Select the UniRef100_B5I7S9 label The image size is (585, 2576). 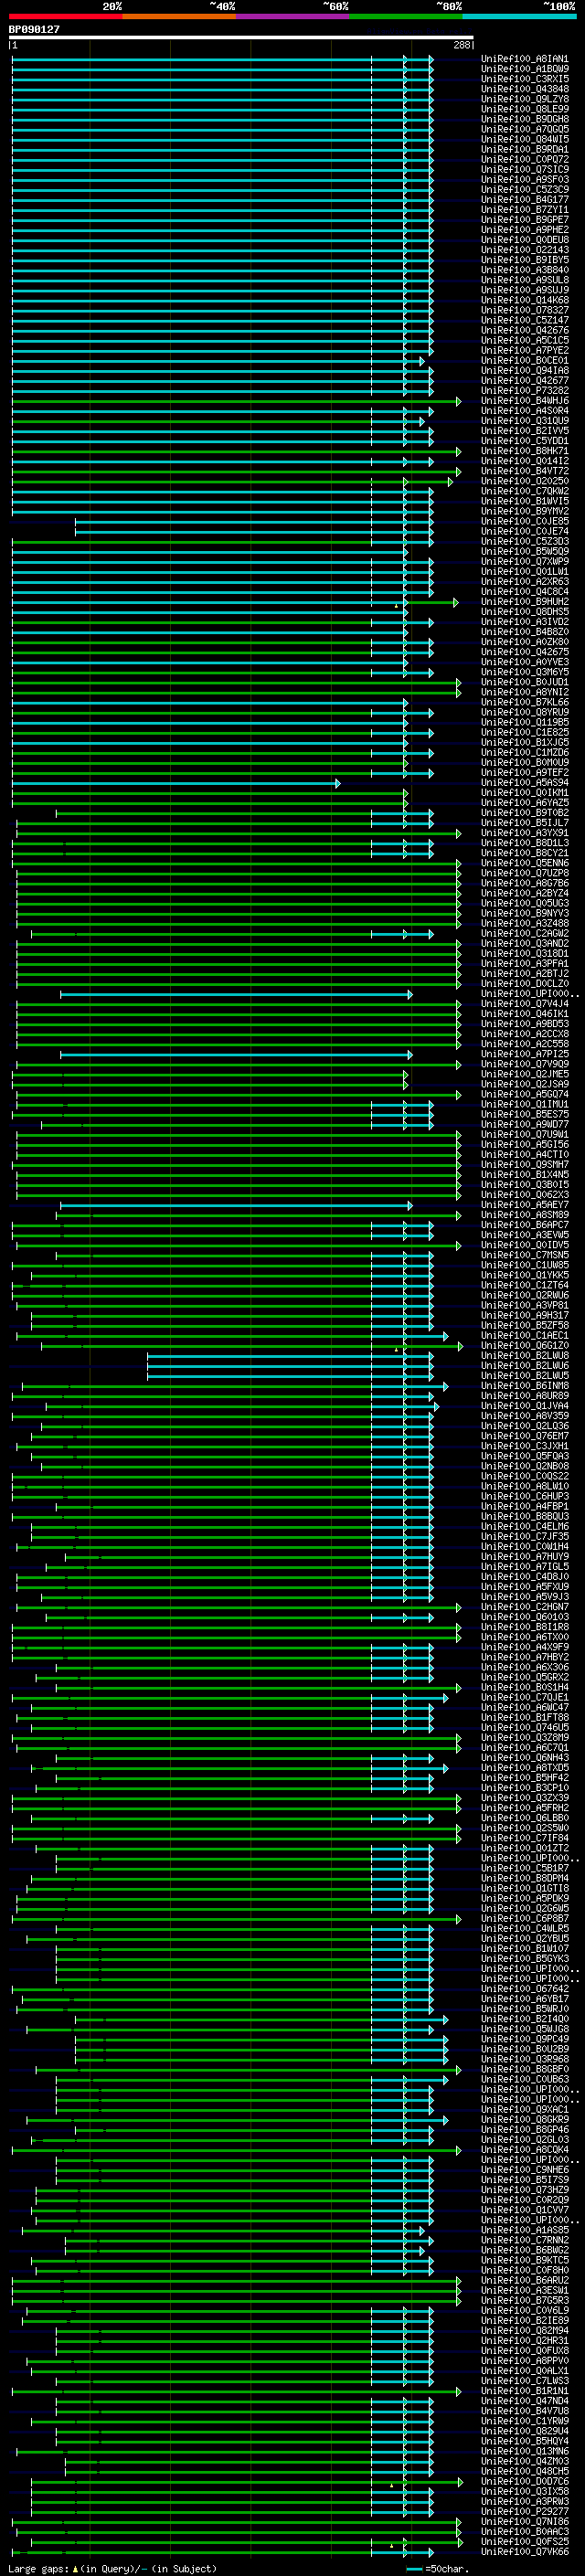point(525,2180)
